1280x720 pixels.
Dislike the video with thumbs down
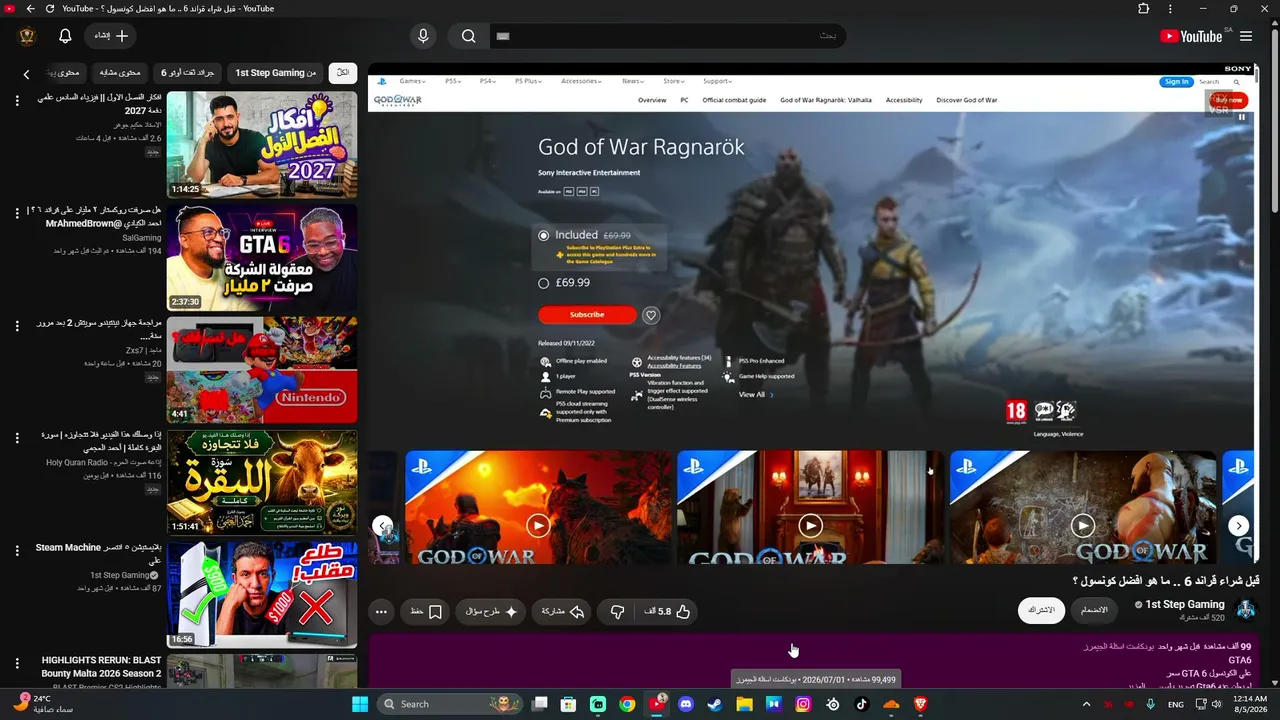[618, 611]
